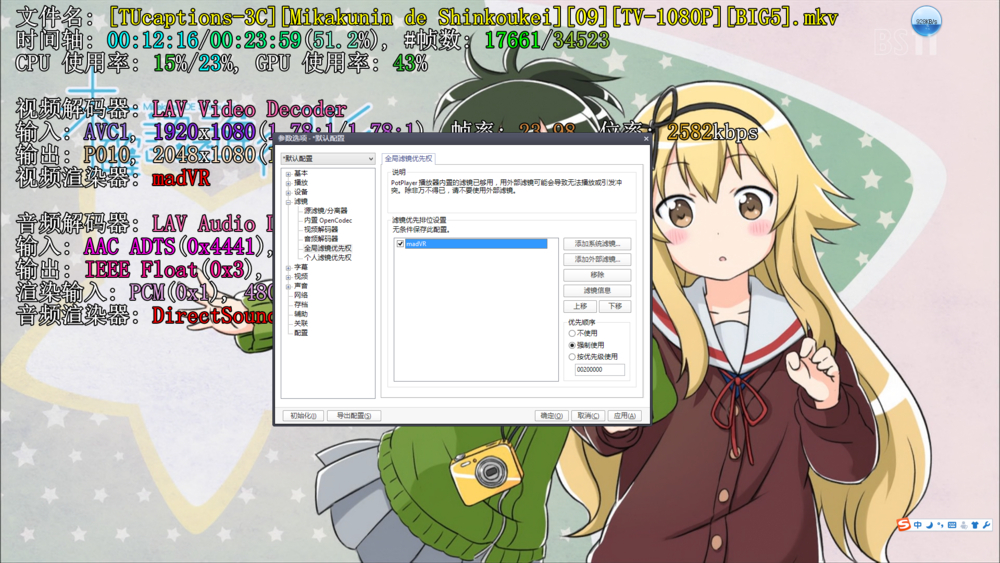Viewport: 1000px width, 563px height.
Task: Click the 滤镜信息 button
Action: click(597, 291)
